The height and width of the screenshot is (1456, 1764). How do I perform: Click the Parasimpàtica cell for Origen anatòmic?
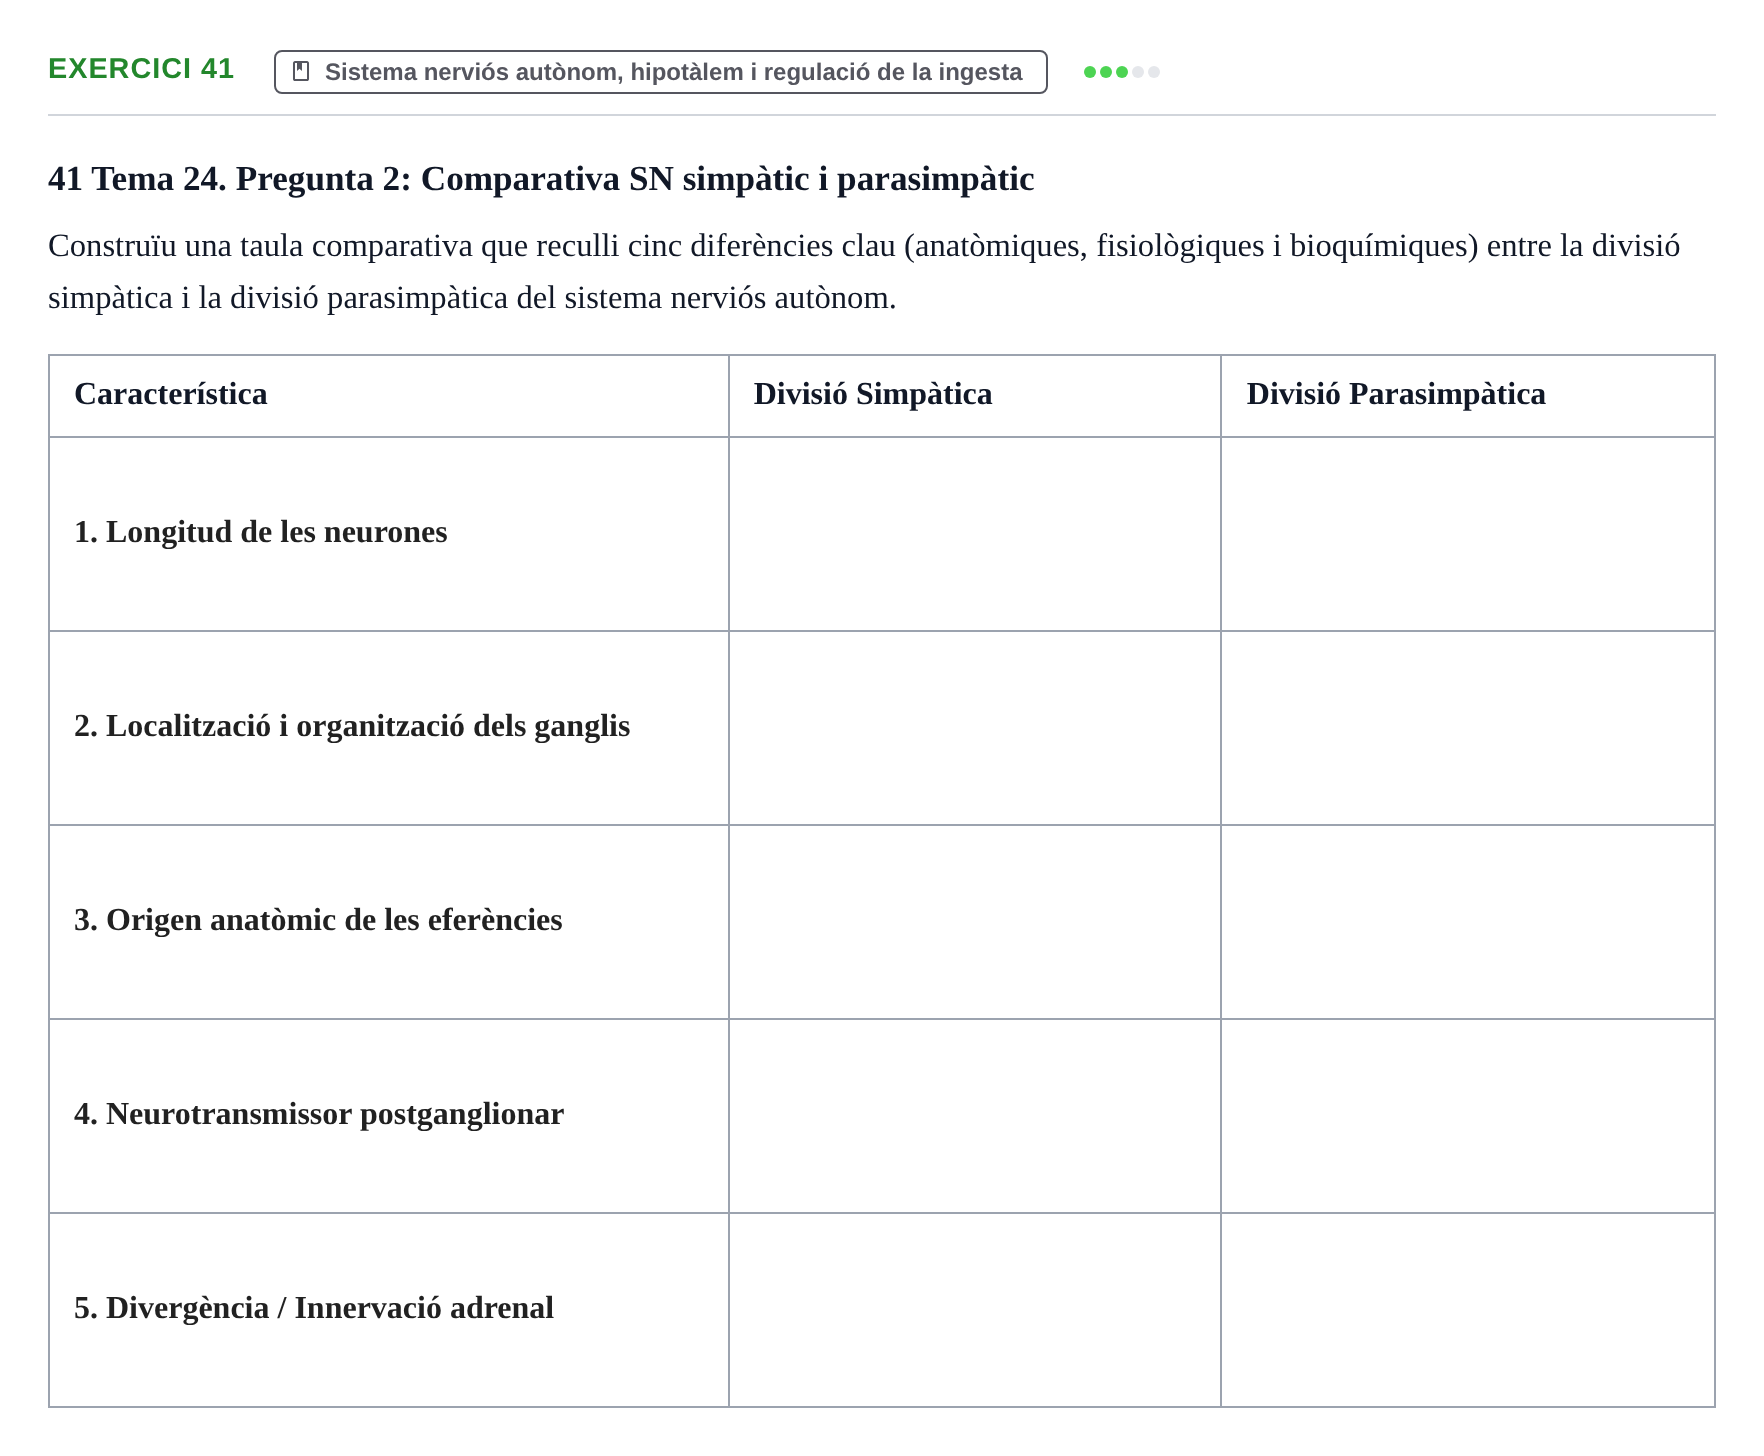pyautogui.click(x=1468, y=922)
